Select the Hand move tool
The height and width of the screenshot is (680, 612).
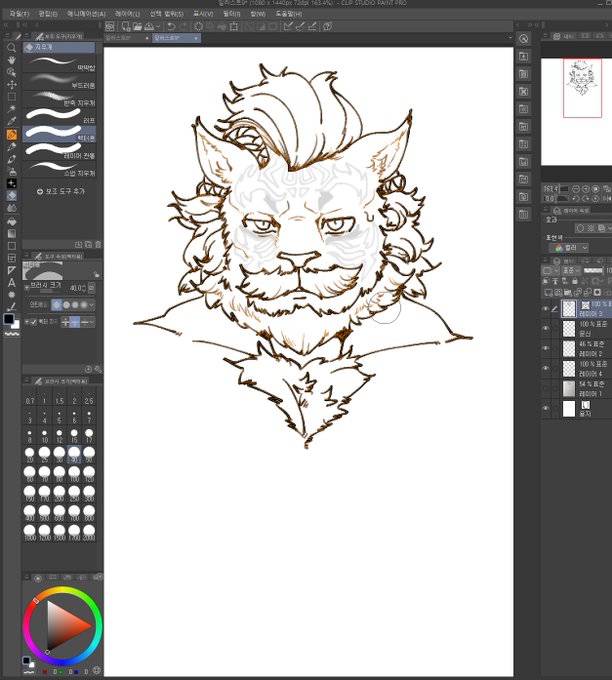coord(12,59)
